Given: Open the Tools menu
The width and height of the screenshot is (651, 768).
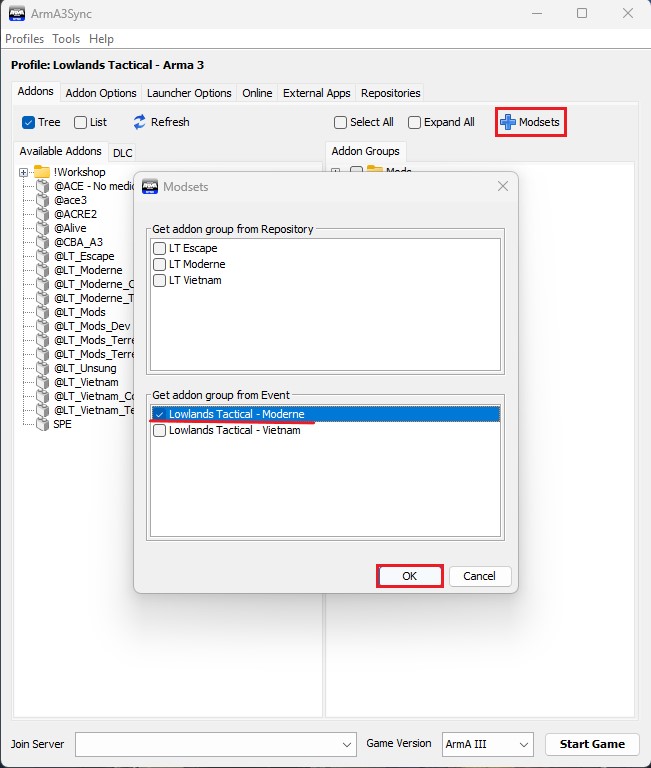Looking at the screenshot, I should coord(66,39).
